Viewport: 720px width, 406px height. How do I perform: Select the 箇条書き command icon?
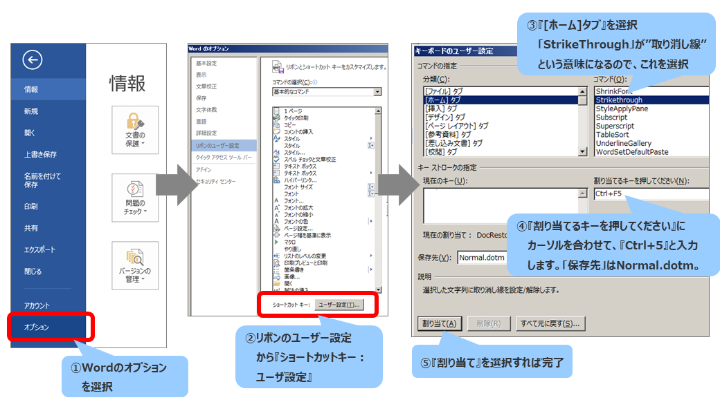(276, 270)
